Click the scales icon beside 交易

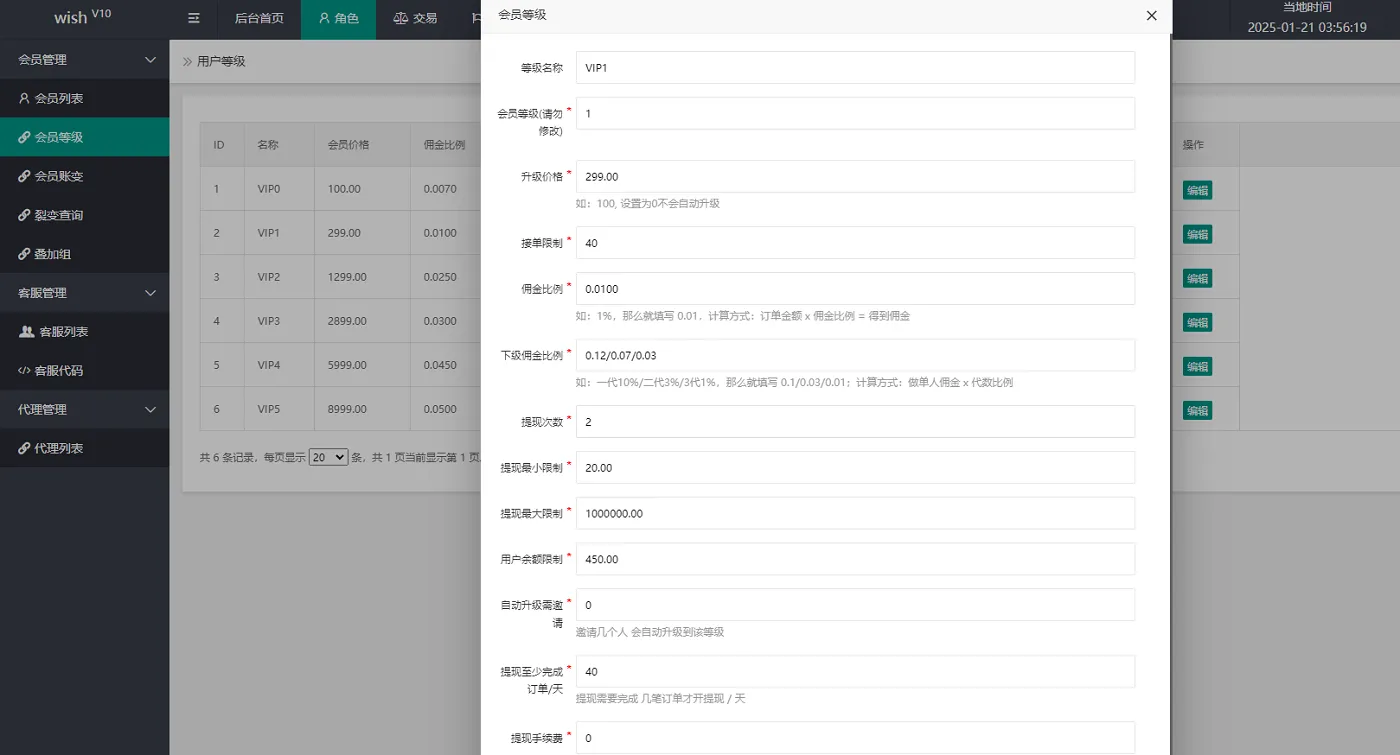tap(399, 17)
